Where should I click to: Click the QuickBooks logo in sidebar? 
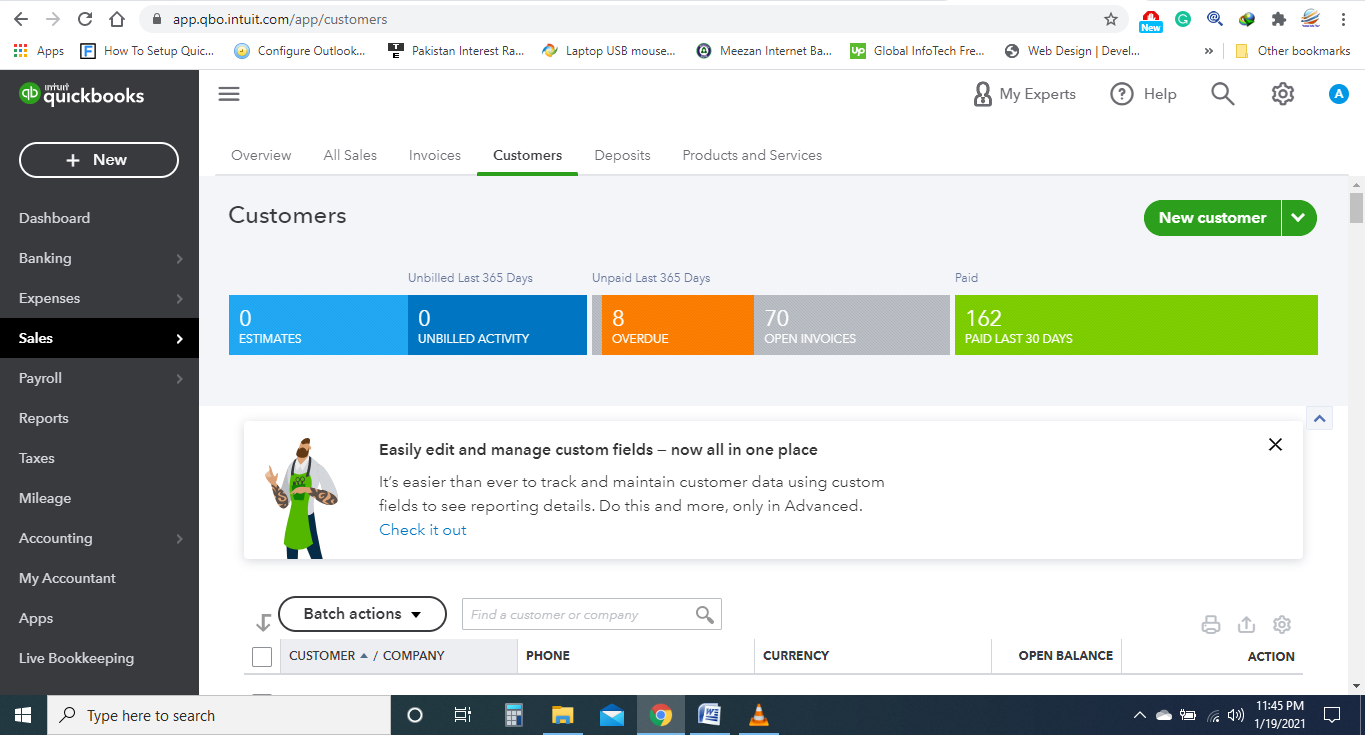pyautogui.click(x=82, y=94)
